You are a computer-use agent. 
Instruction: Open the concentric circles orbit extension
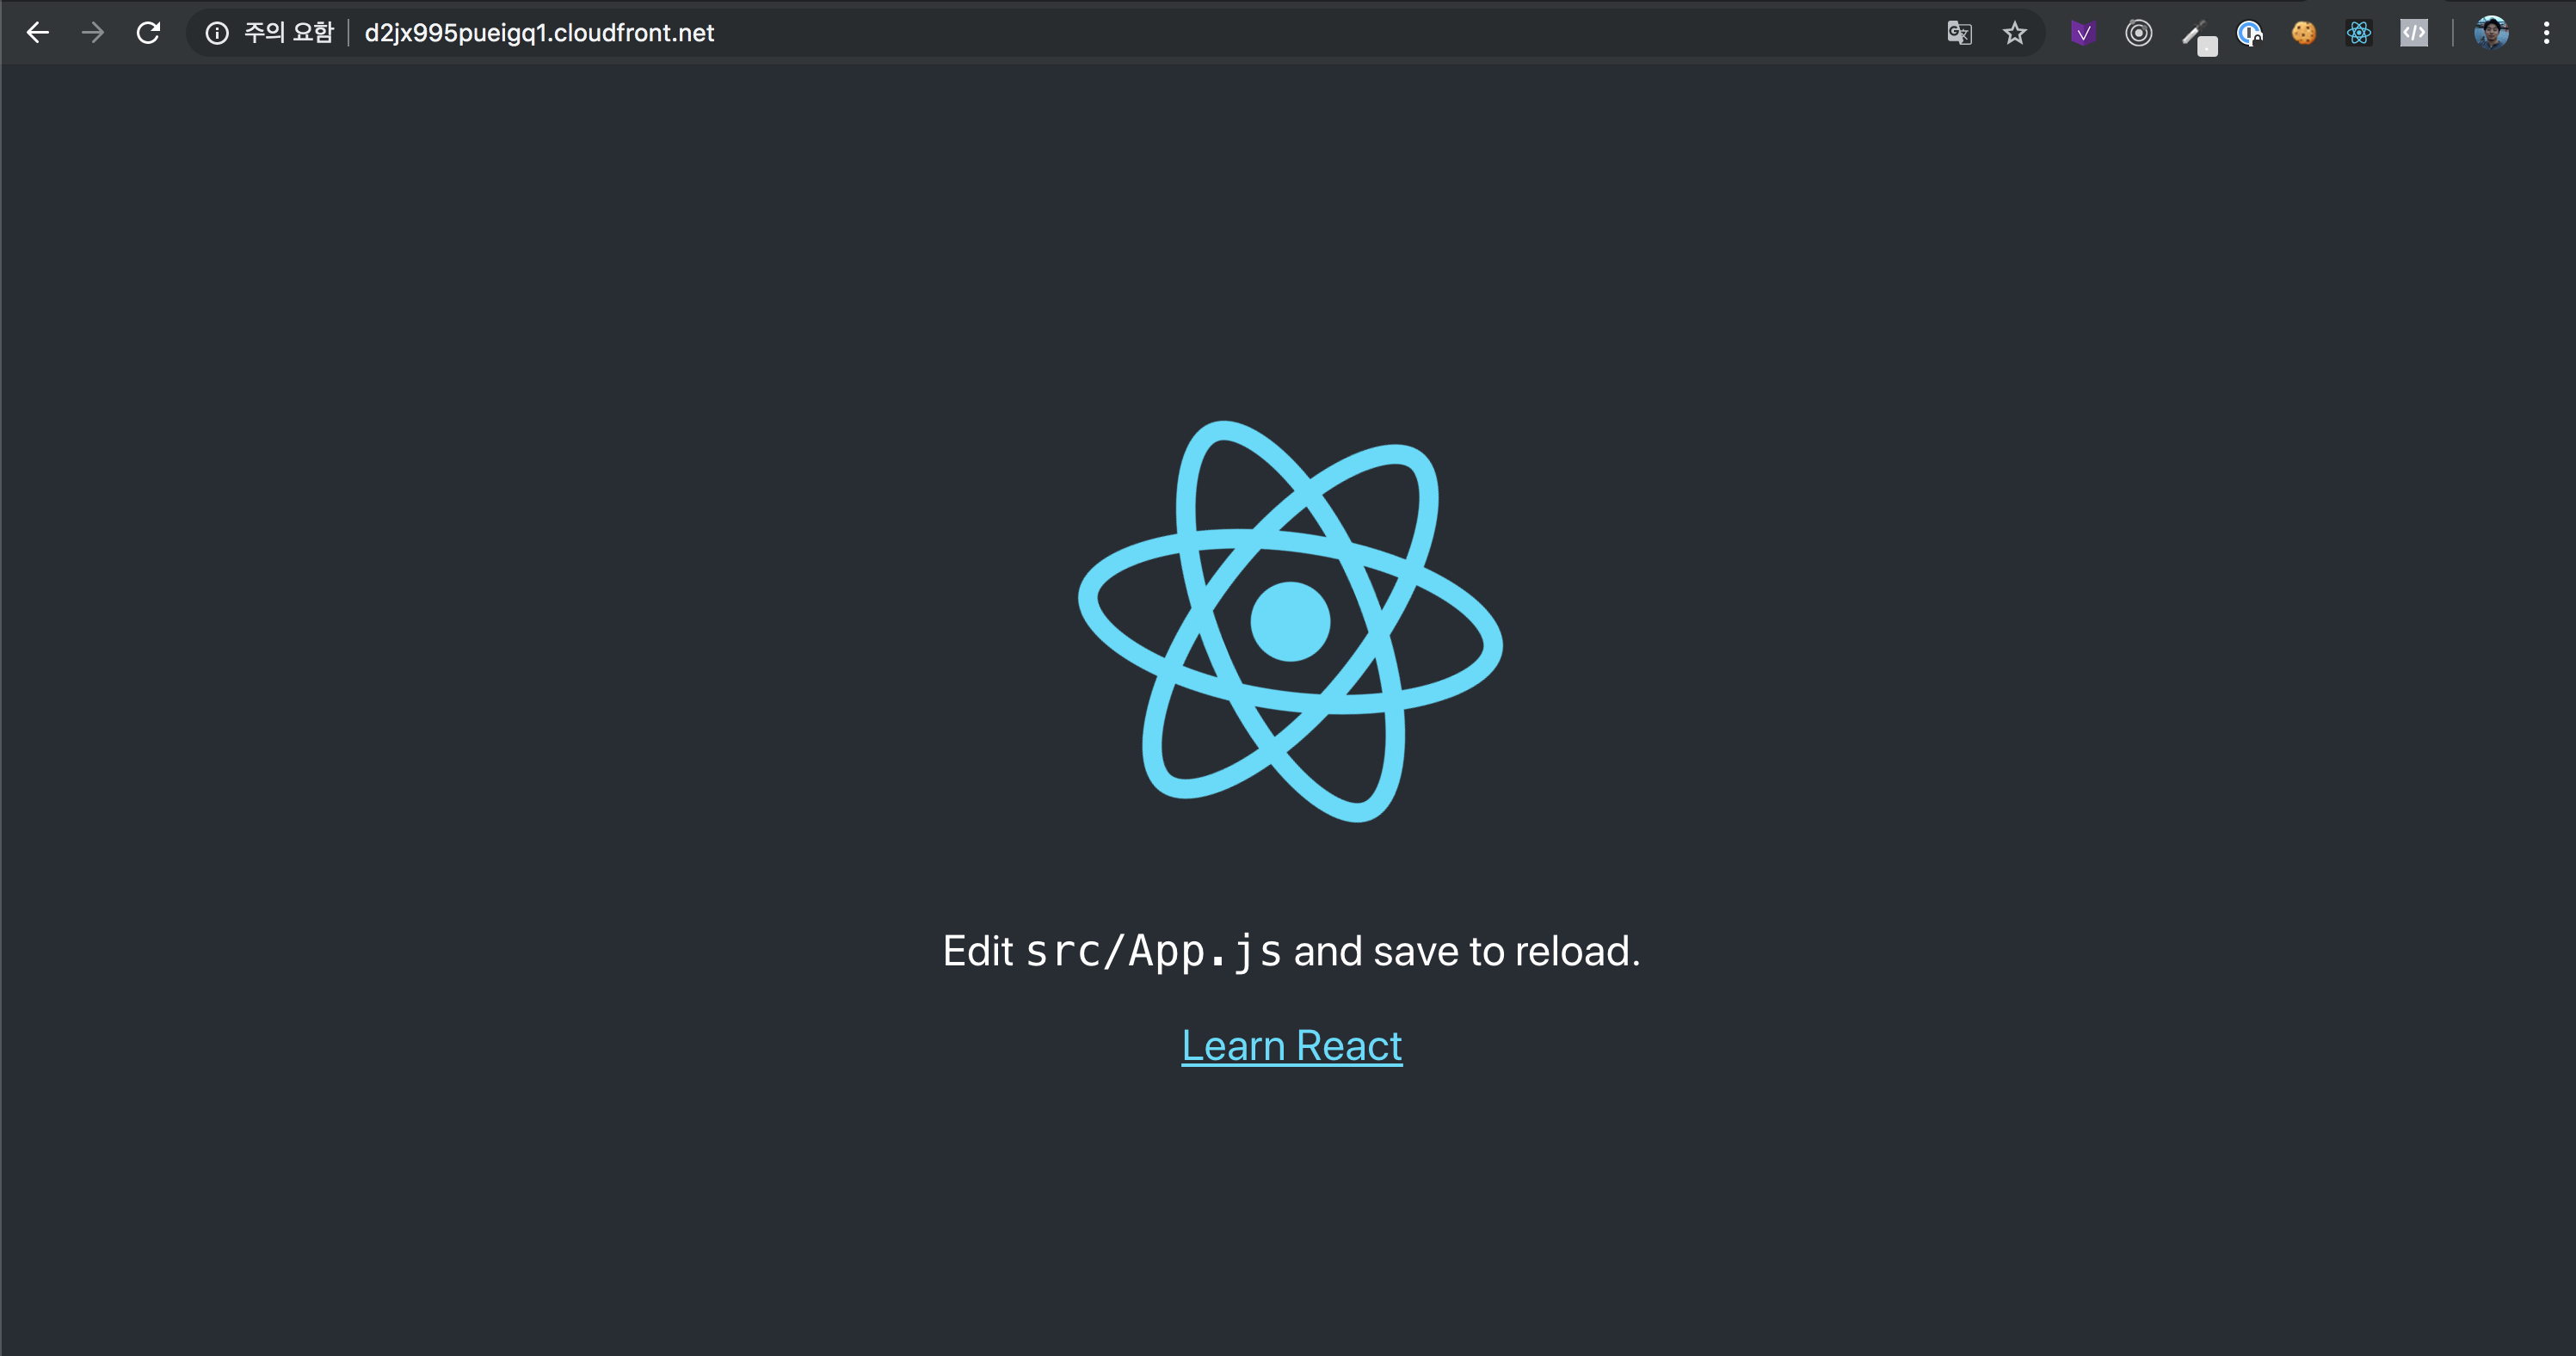2139,33
